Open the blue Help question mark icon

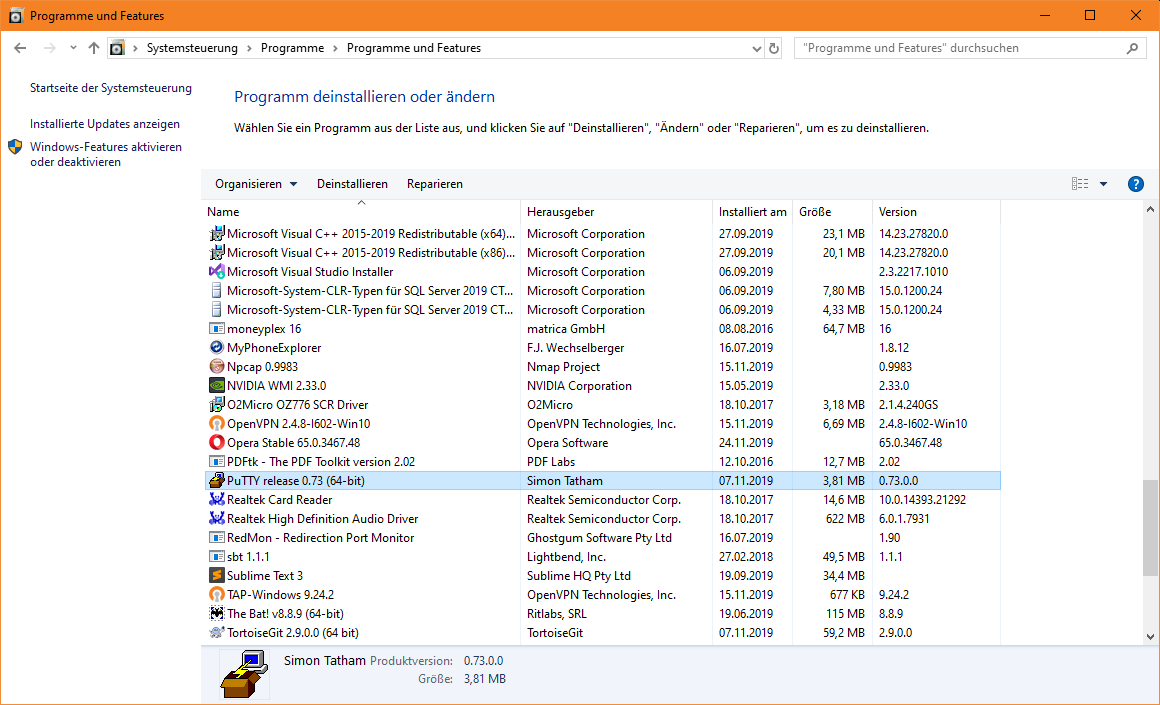click(1135, 183)
